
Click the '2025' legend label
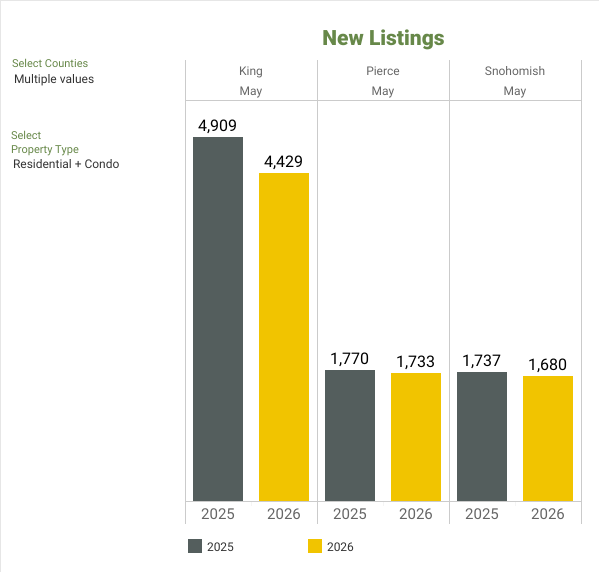pyautogui.click(x=220, y=547)
